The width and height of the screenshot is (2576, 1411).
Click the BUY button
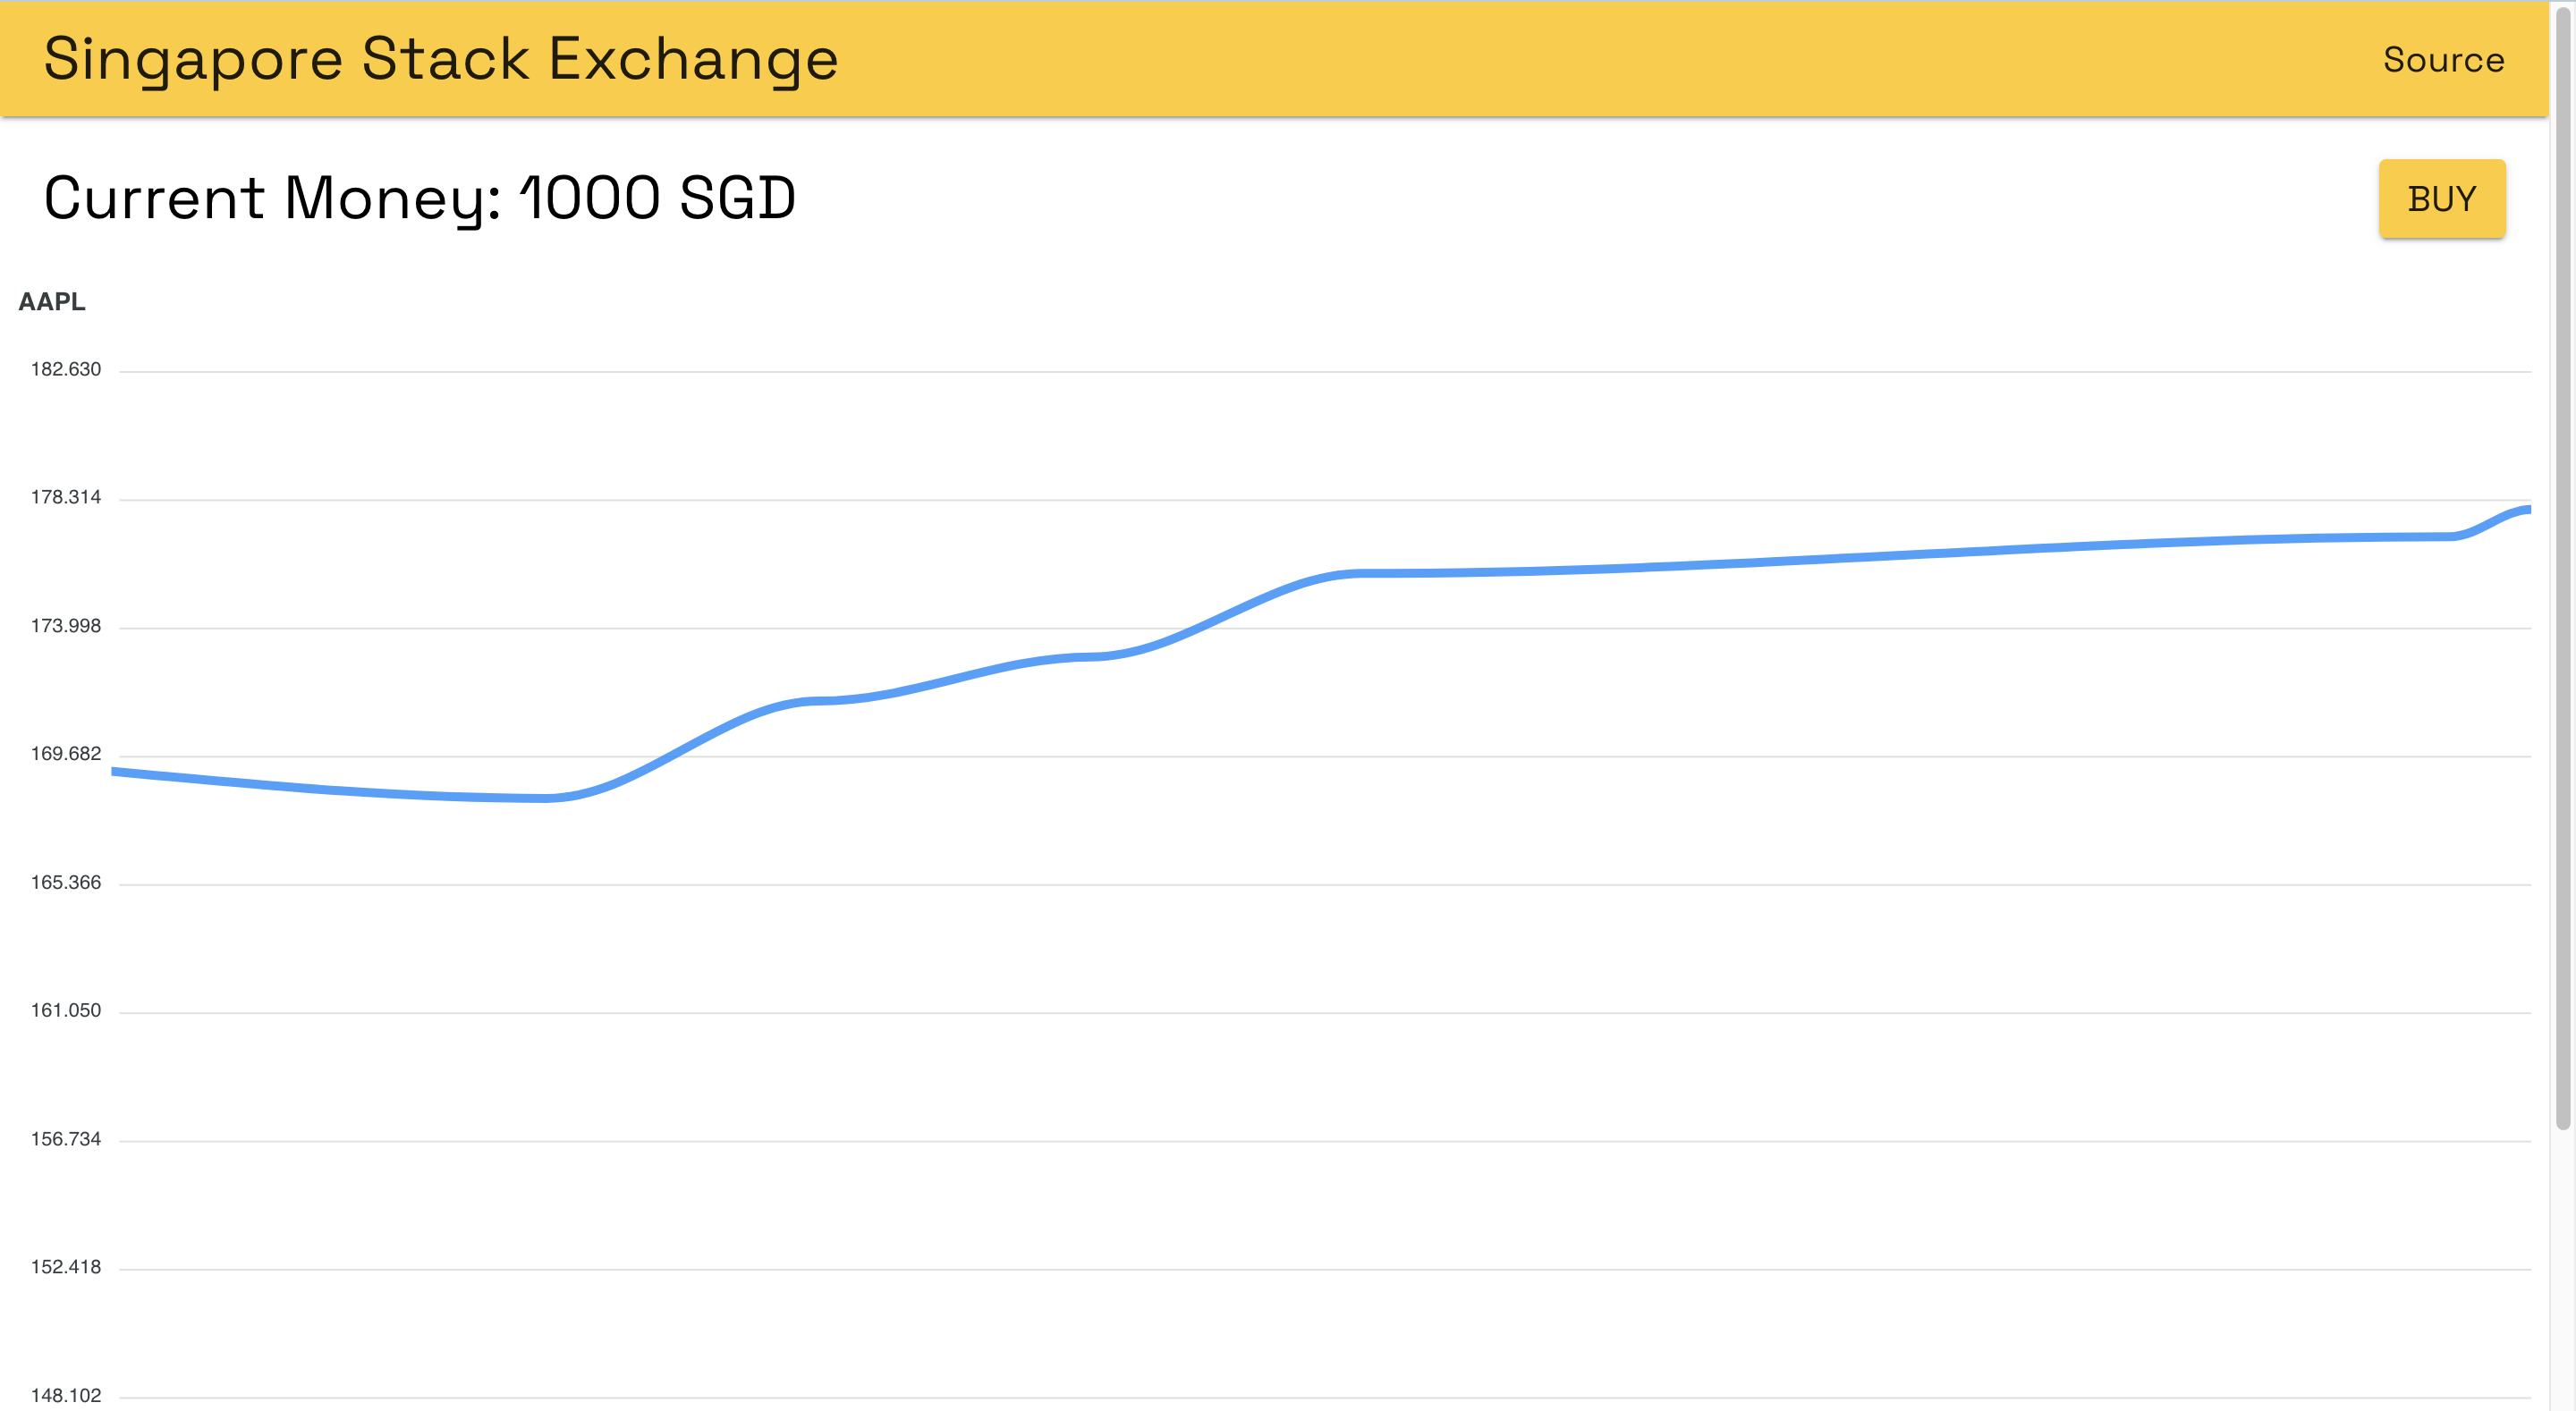click(x=2441, y=199)
